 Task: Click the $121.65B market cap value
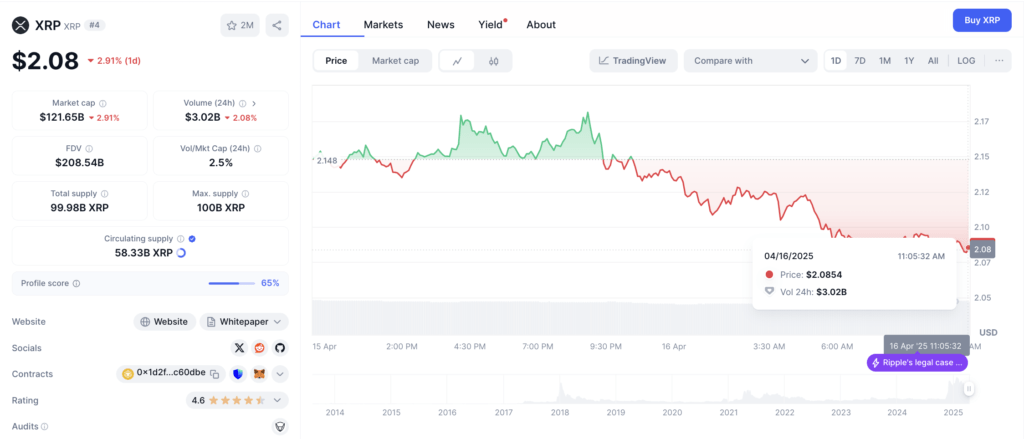click(62, 118)
